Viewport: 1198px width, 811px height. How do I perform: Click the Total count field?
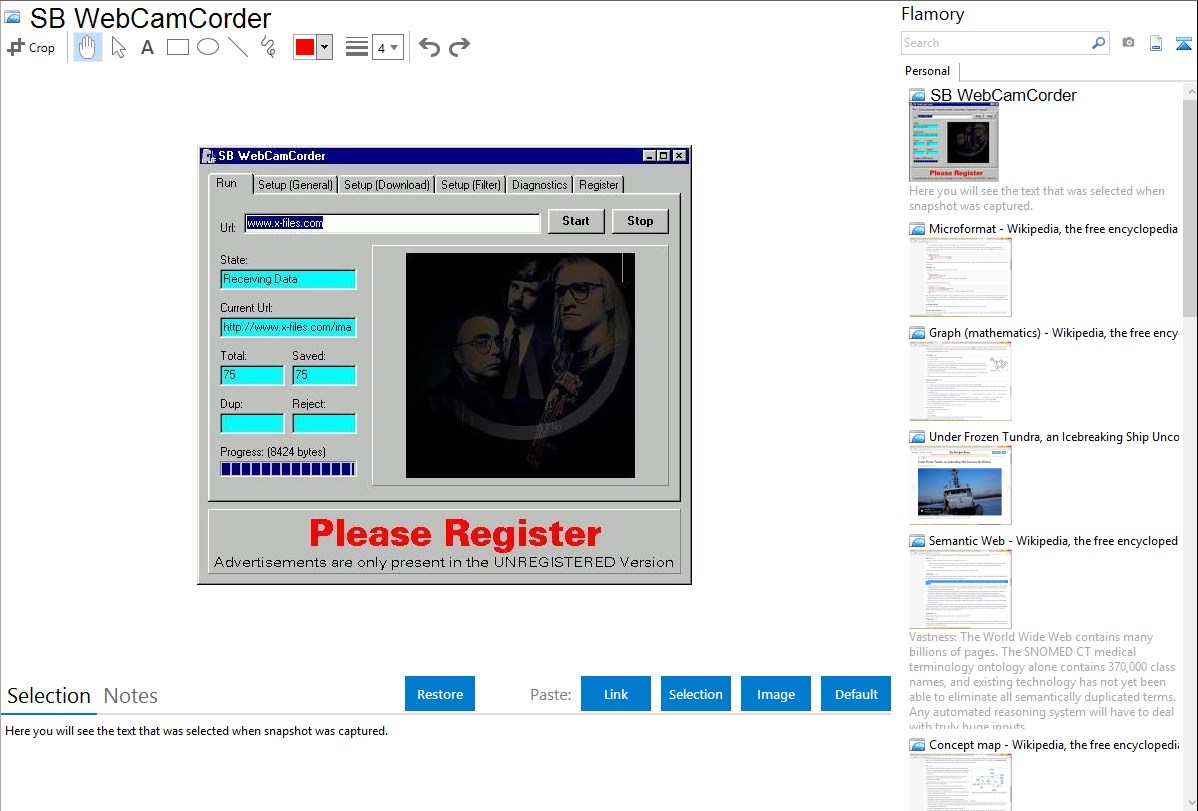coord(252,375)
